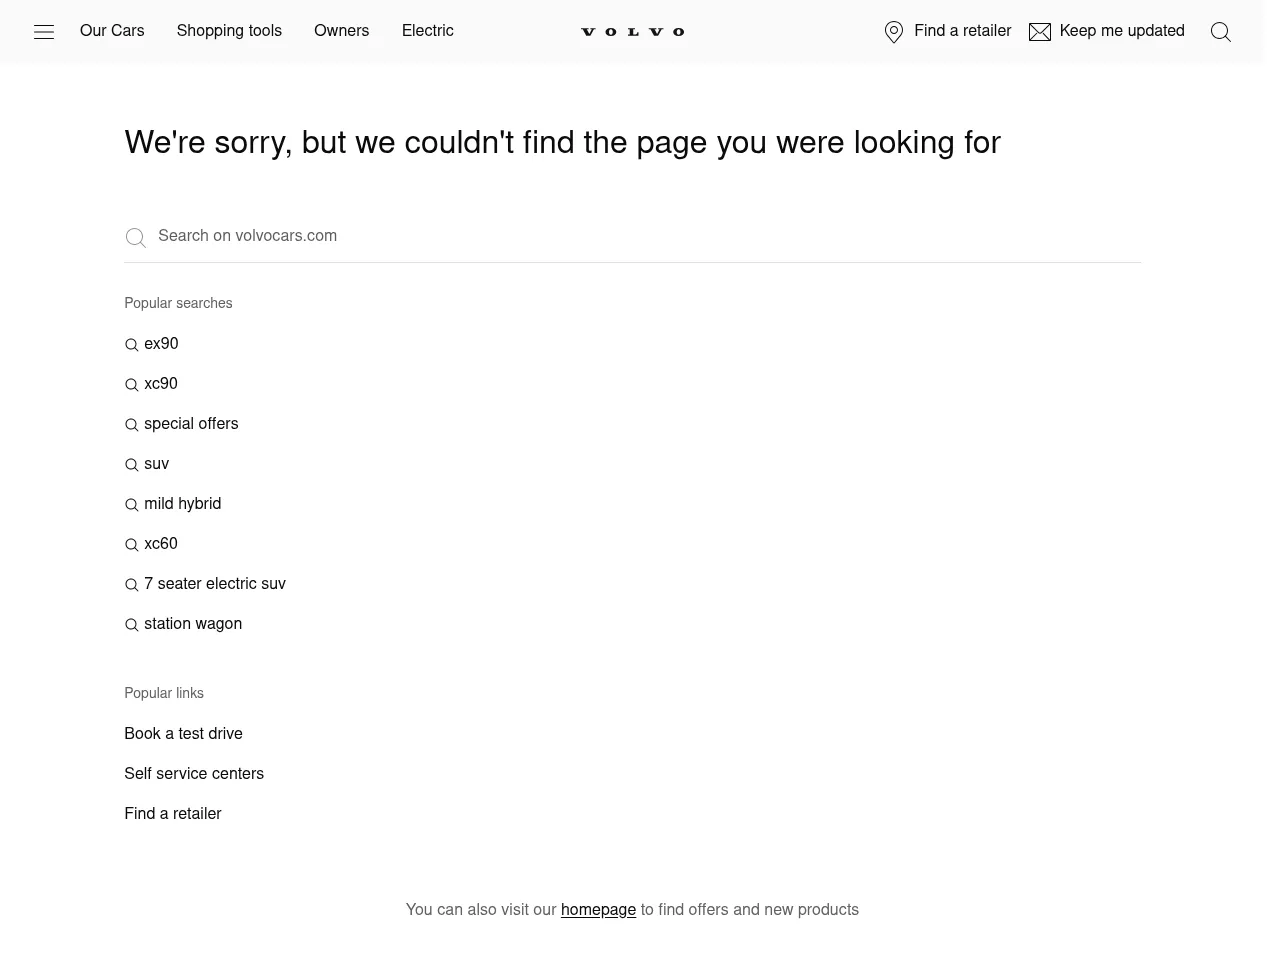Image resolution: width=1280 pixels, height=960 pixels.
Task: Select the mild hybrid popular search
Action: (x=182, y=504)
